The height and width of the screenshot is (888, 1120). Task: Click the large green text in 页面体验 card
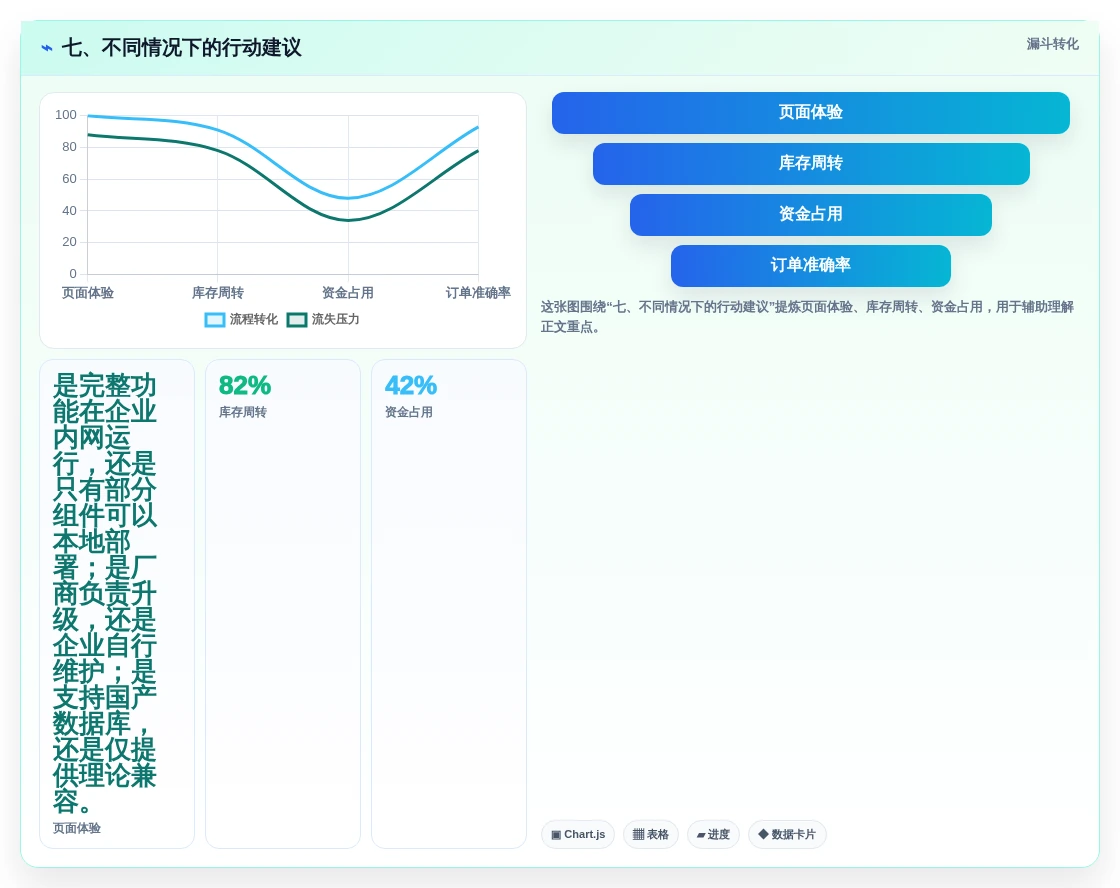coord(104,593)
